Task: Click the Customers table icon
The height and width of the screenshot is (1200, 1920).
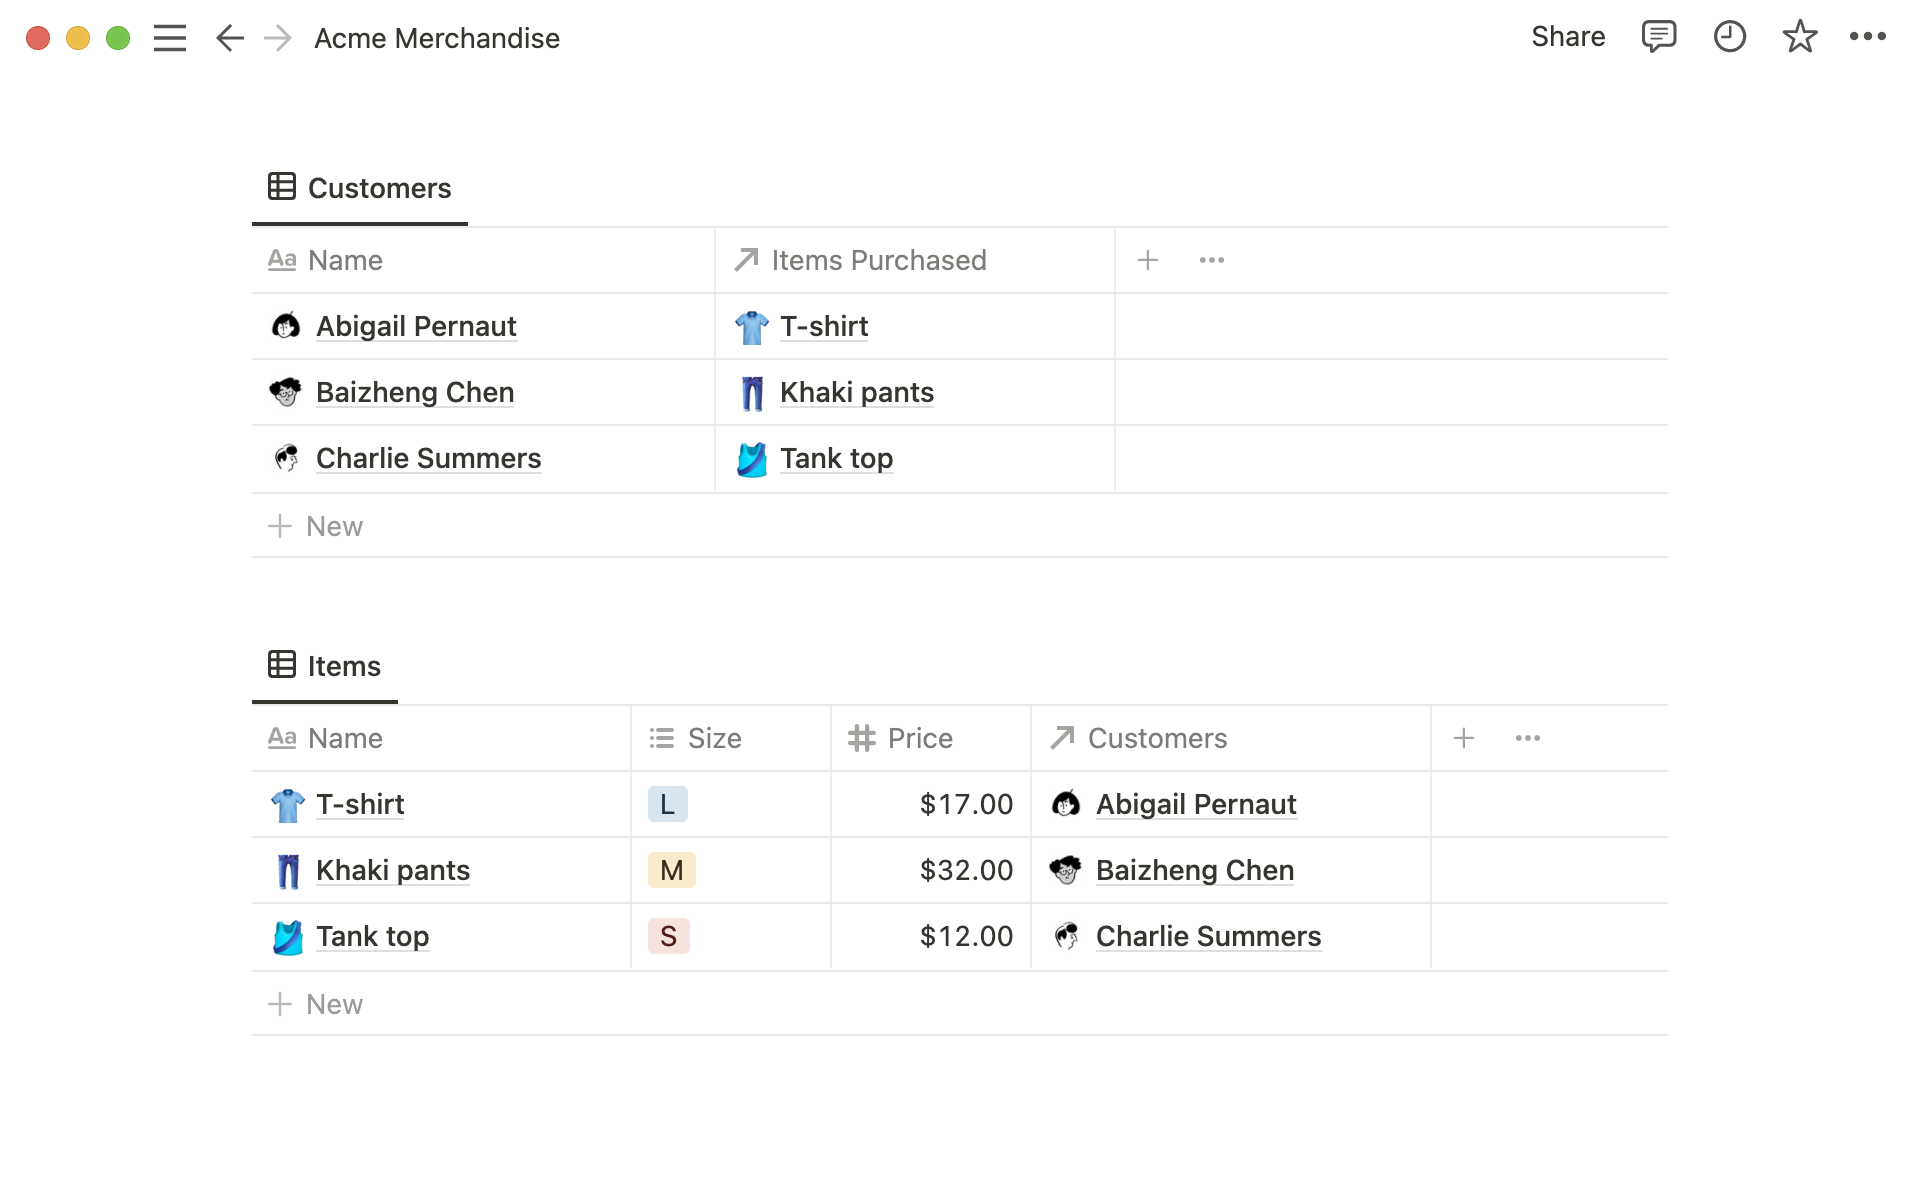Action: [x=281, y=187]
